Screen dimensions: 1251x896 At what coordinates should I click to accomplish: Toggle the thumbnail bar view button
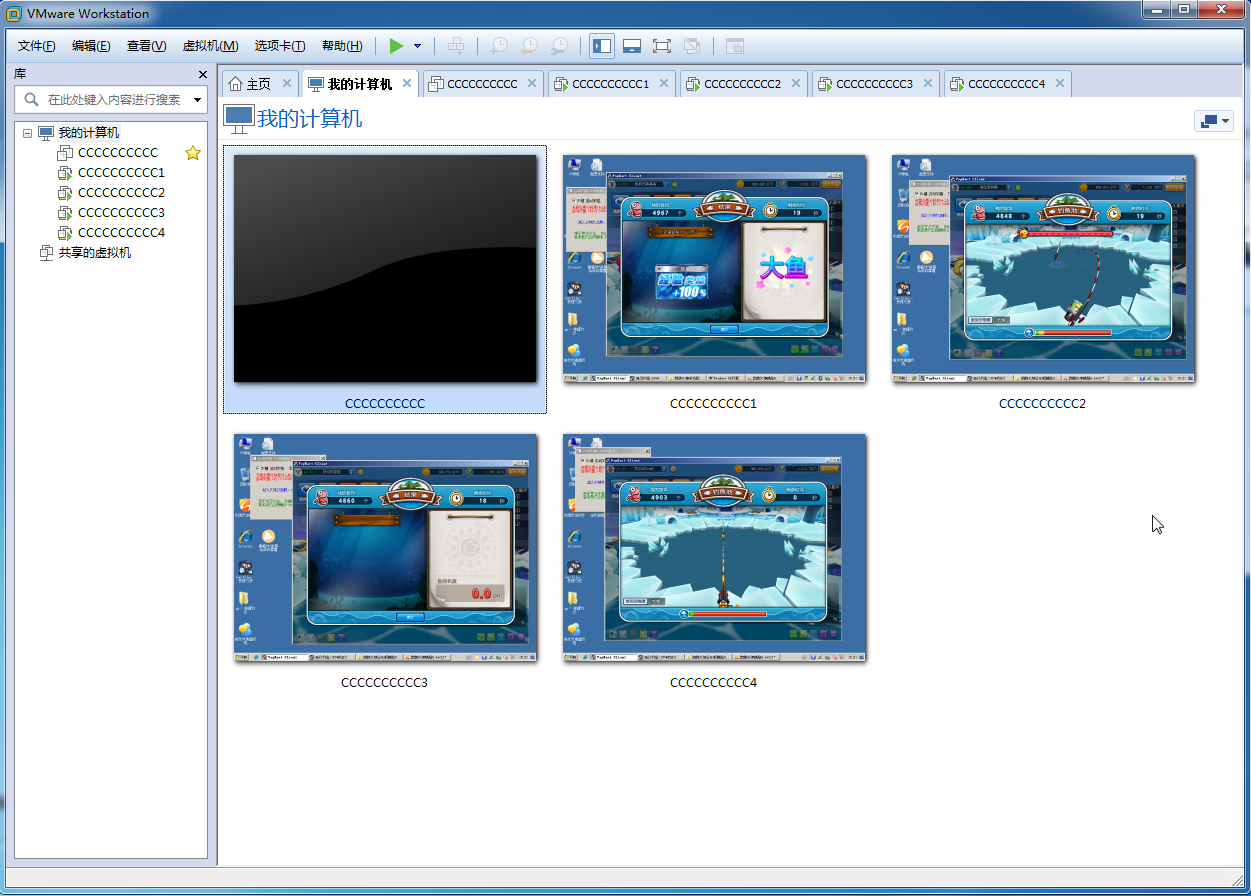(x=632, y=46)
